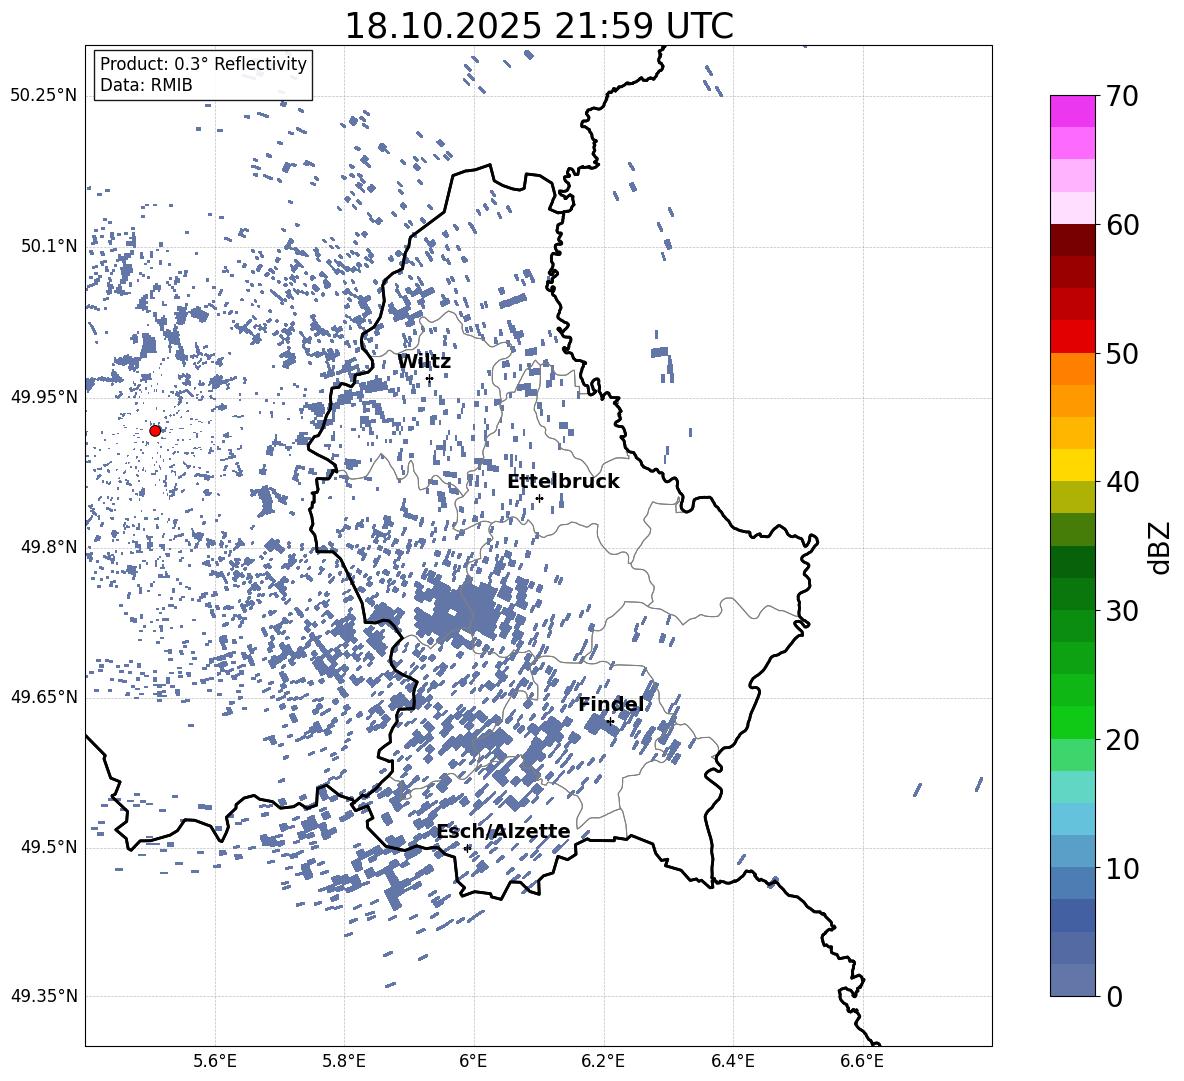
Task: Click the 5.8°E longitude label
Action: point(344,1061)
